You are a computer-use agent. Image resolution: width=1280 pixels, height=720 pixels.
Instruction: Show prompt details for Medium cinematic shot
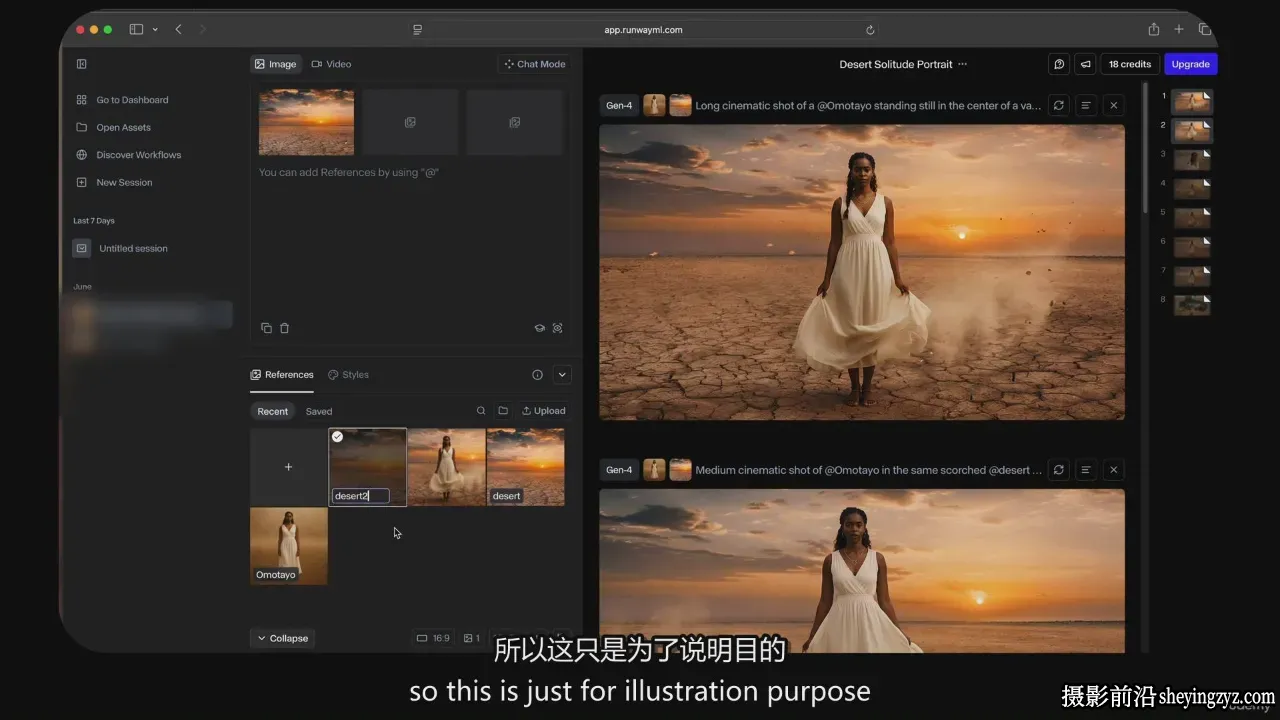(x=1086, y=470)
